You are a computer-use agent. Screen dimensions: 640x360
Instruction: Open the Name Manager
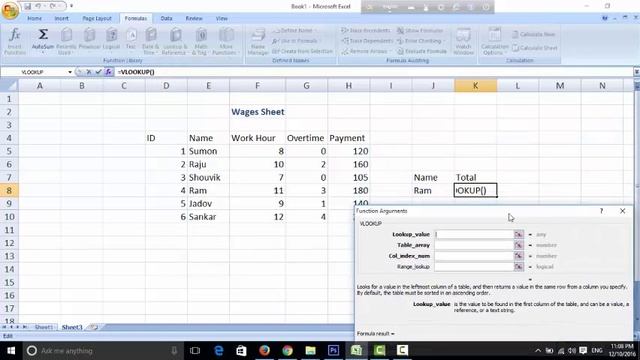[x=258, y=41]
